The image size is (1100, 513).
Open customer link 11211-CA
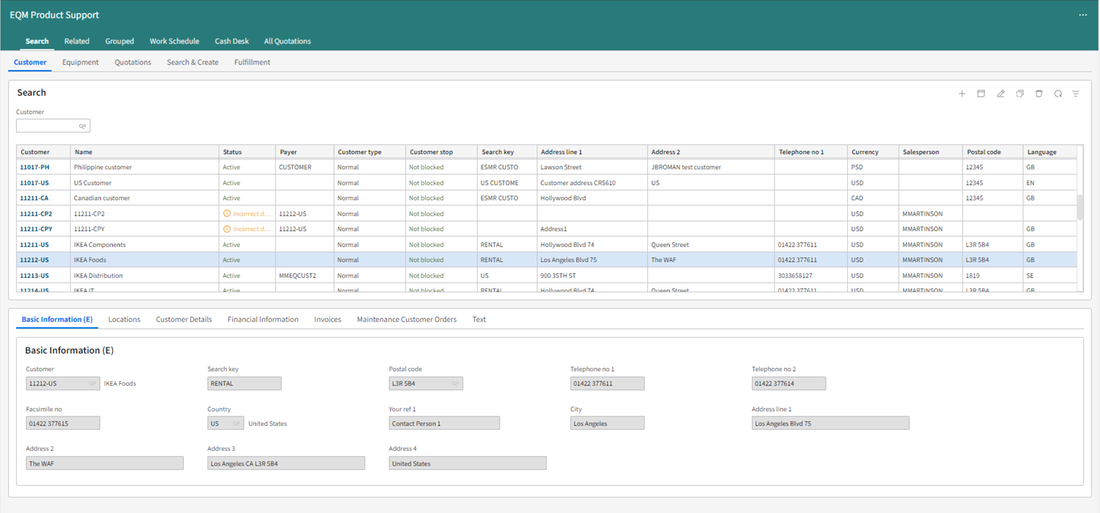coord(34,198)
